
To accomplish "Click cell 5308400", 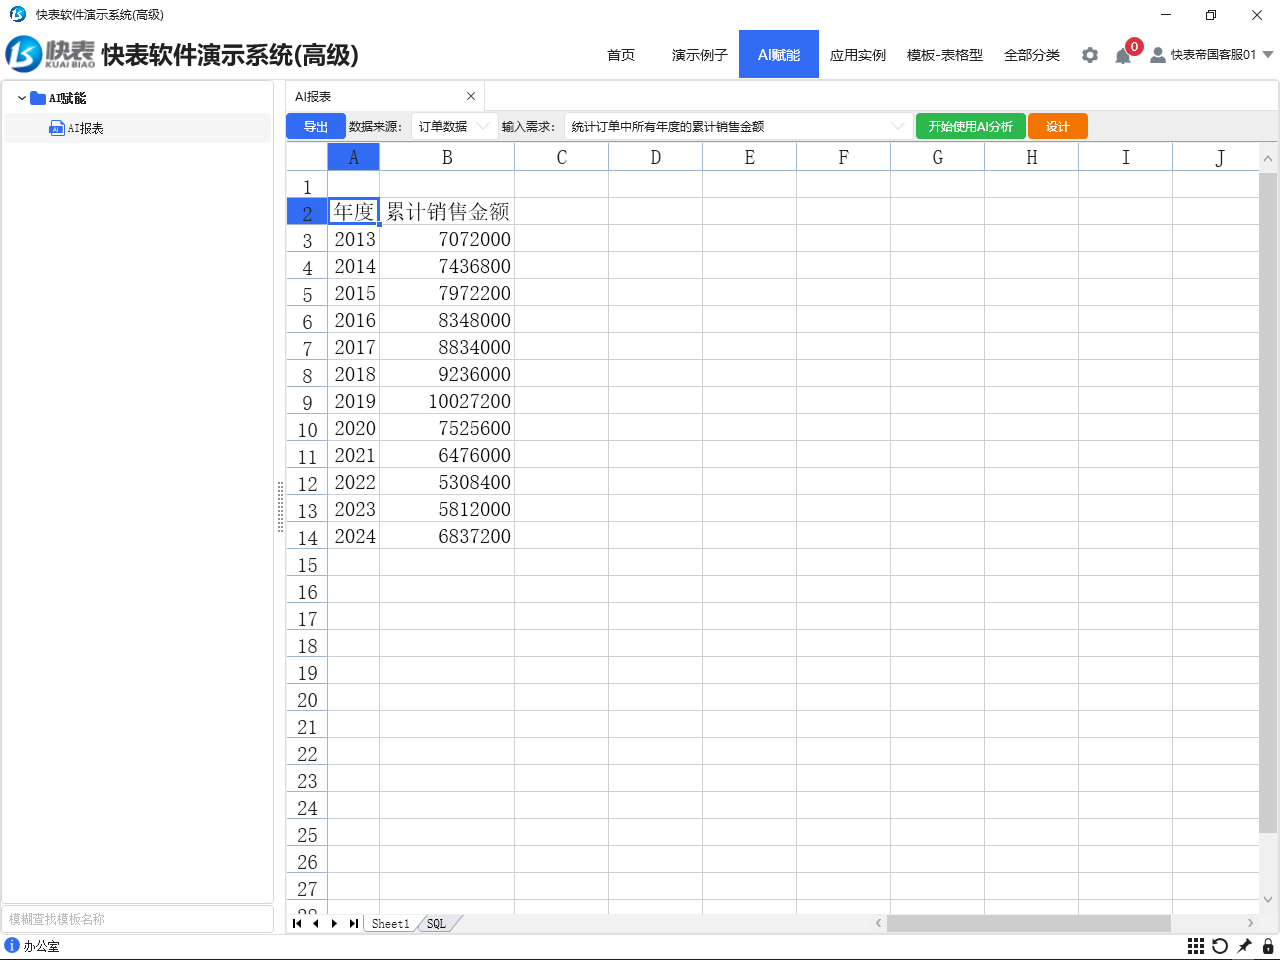I will (x=447, y=482).
